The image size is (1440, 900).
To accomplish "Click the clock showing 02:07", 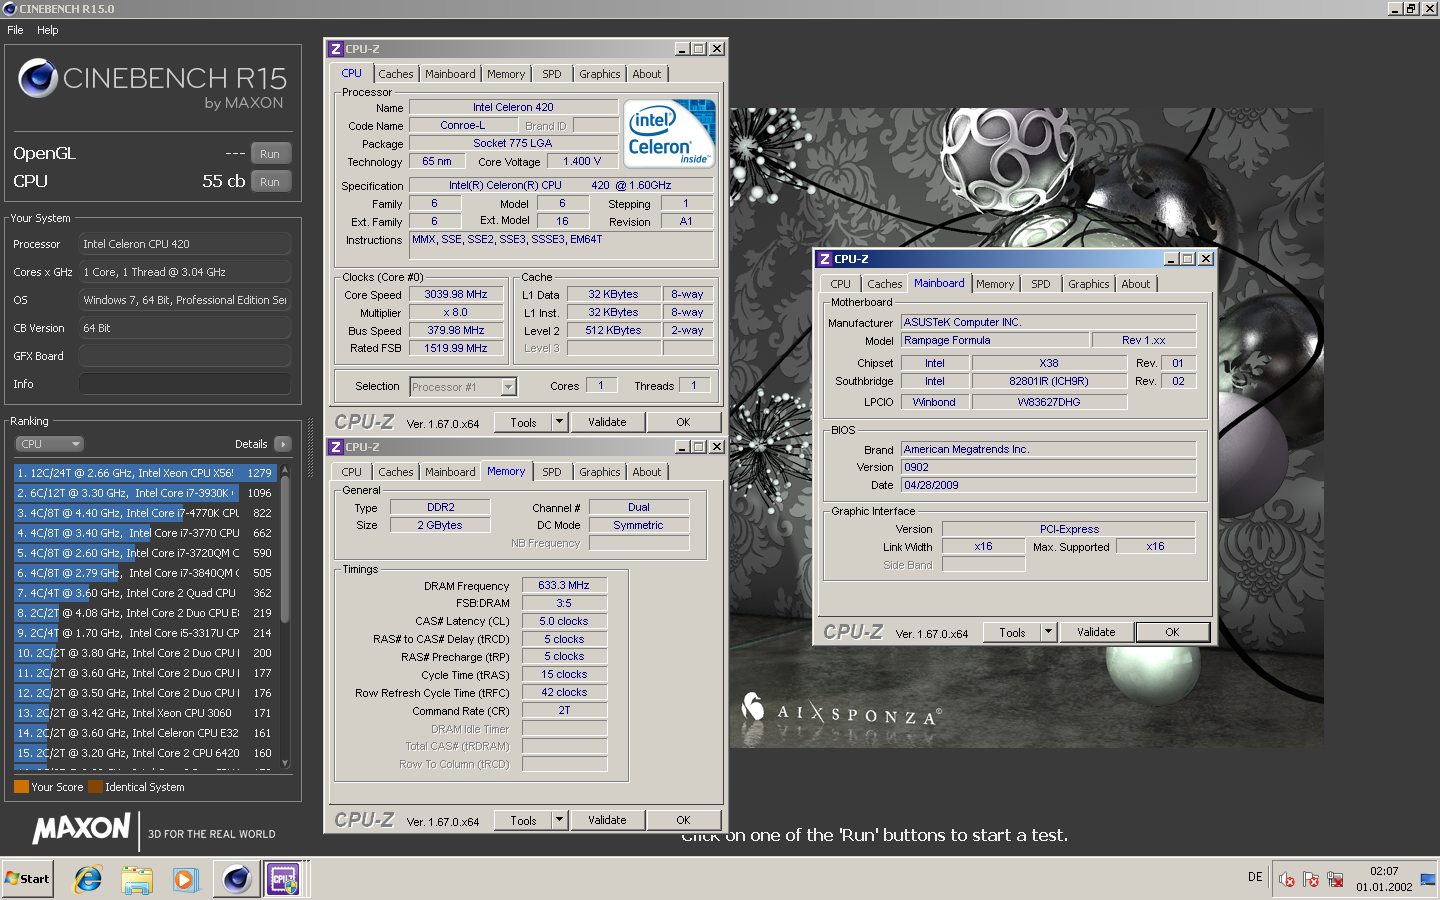I will [1384, 872].
